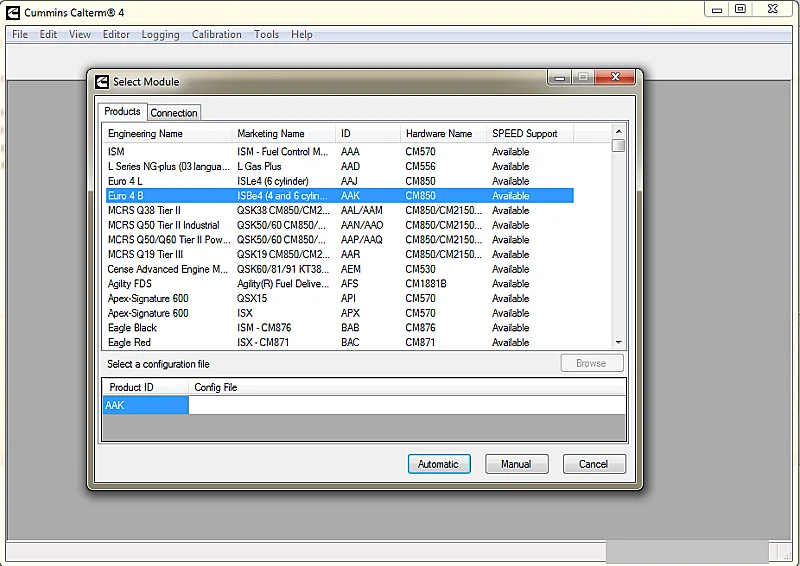This screenshot has width=800, height=566.
Task: Select the Euro 4 B row
Action: coord(339,195)
